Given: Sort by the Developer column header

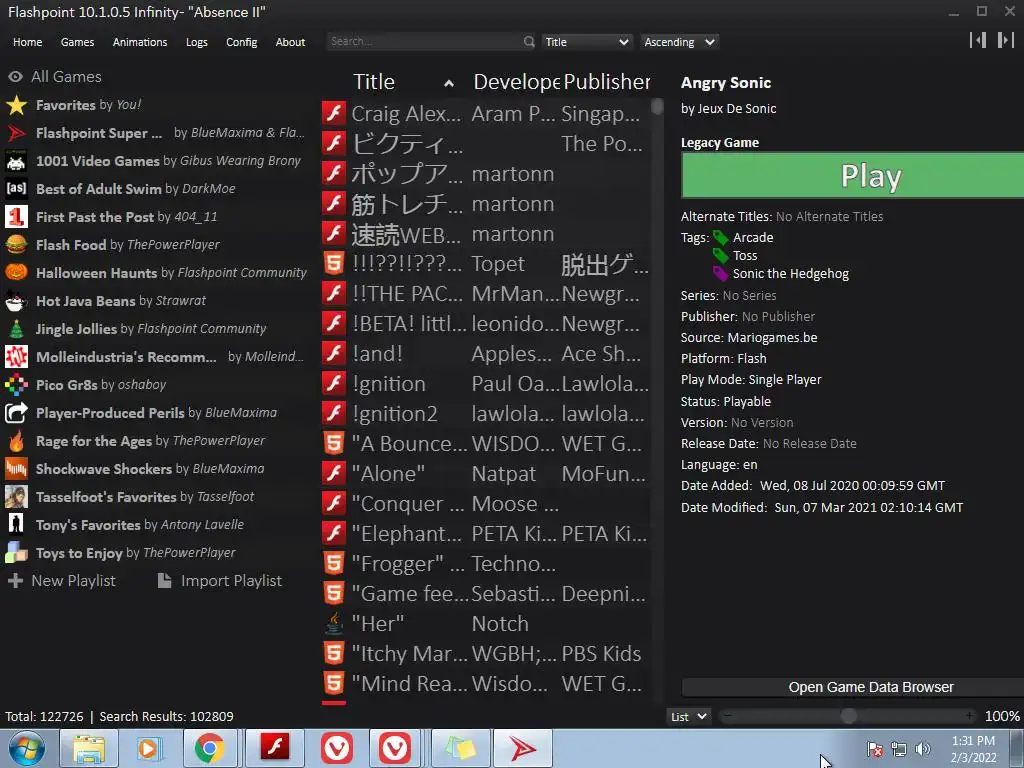Looking at the screenshot, I should click(516, 82).
